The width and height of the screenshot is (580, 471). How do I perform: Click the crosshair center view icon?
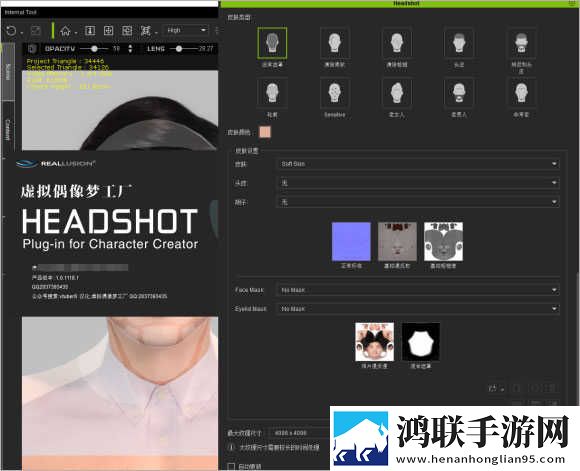pos(108,31)
